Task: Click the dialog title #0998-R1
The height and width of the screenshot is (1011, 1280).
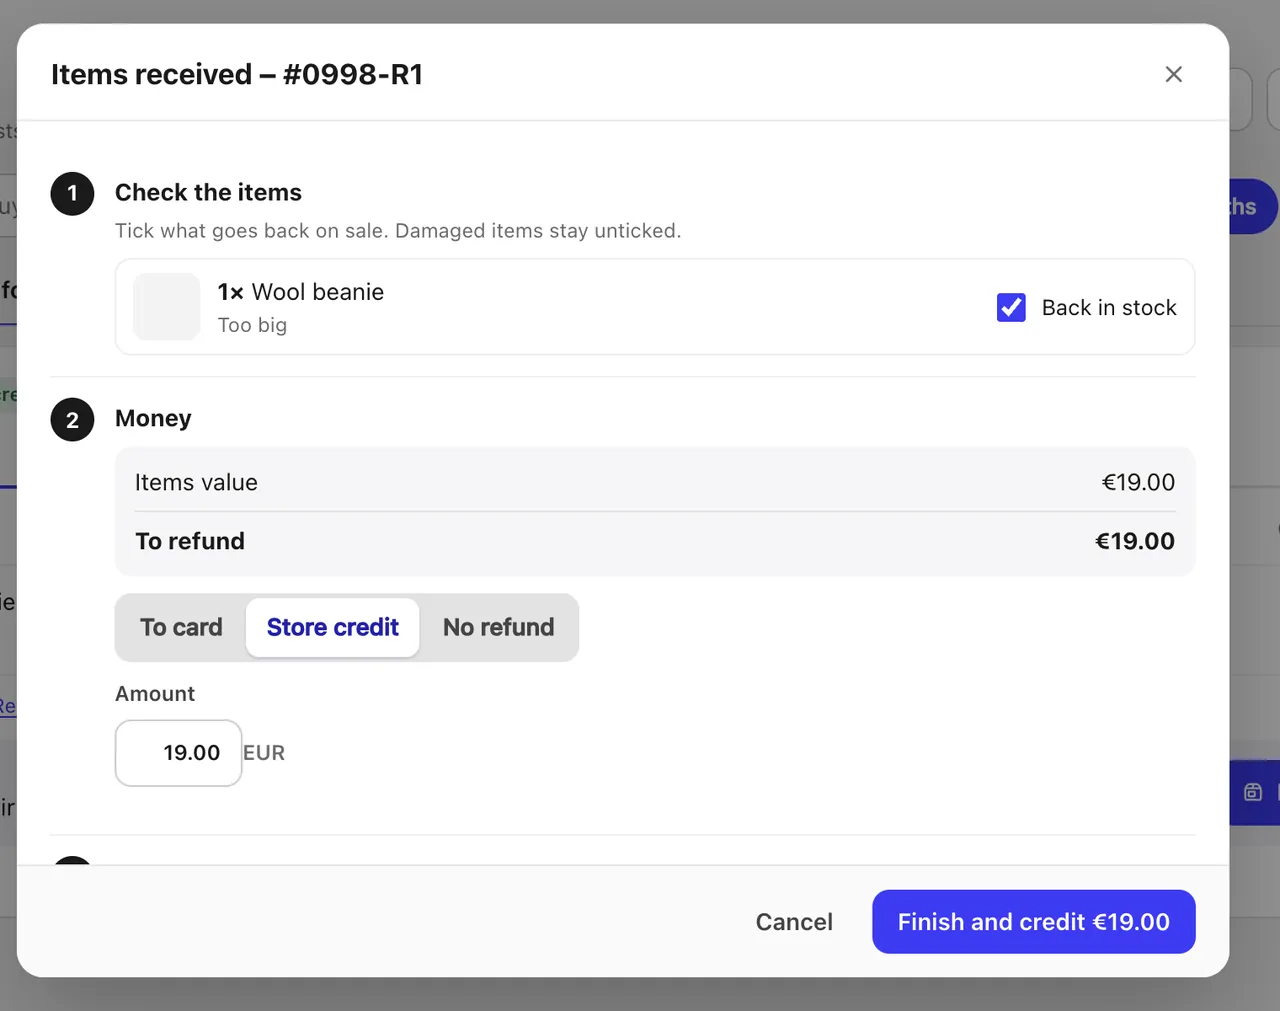Action: pos(237,74)
